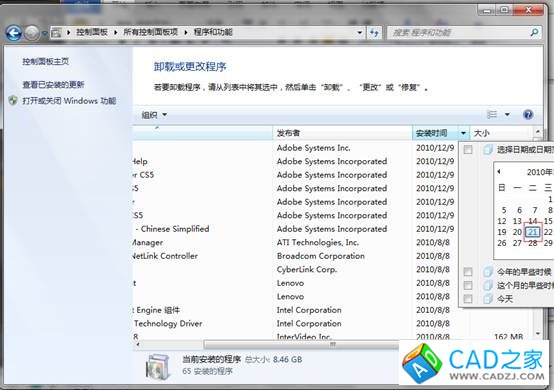Check the 今天 filter checkbox
This screenshot has height=390, width=554.
point(468,299)
